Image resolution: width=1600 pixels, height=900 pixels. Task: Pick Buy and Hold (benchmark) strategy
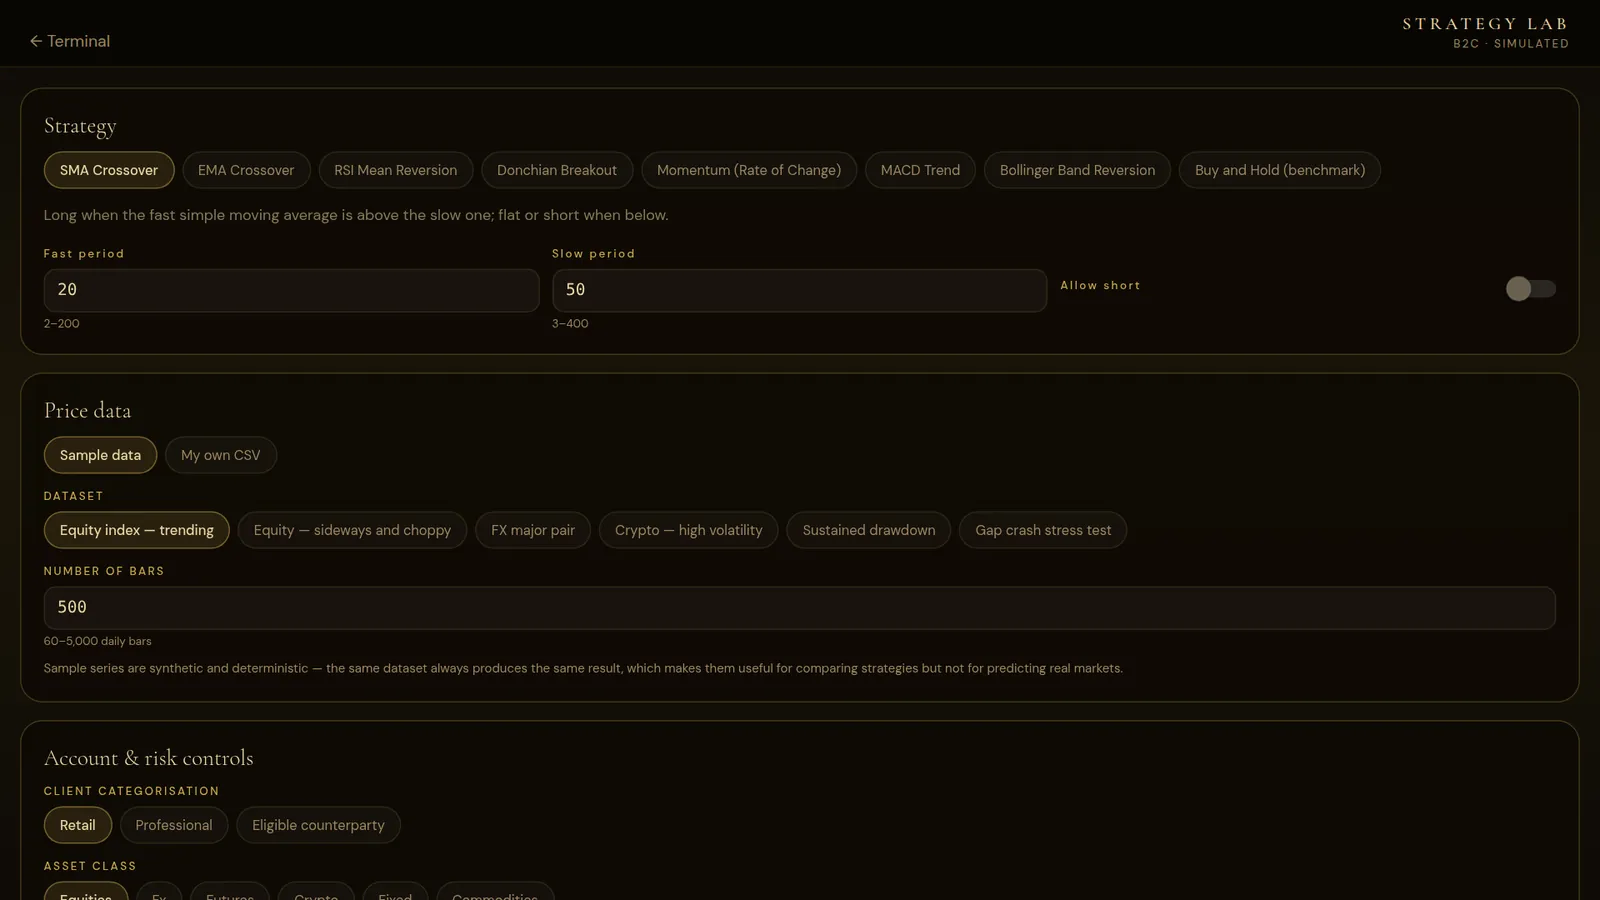tap(1280, 170)
